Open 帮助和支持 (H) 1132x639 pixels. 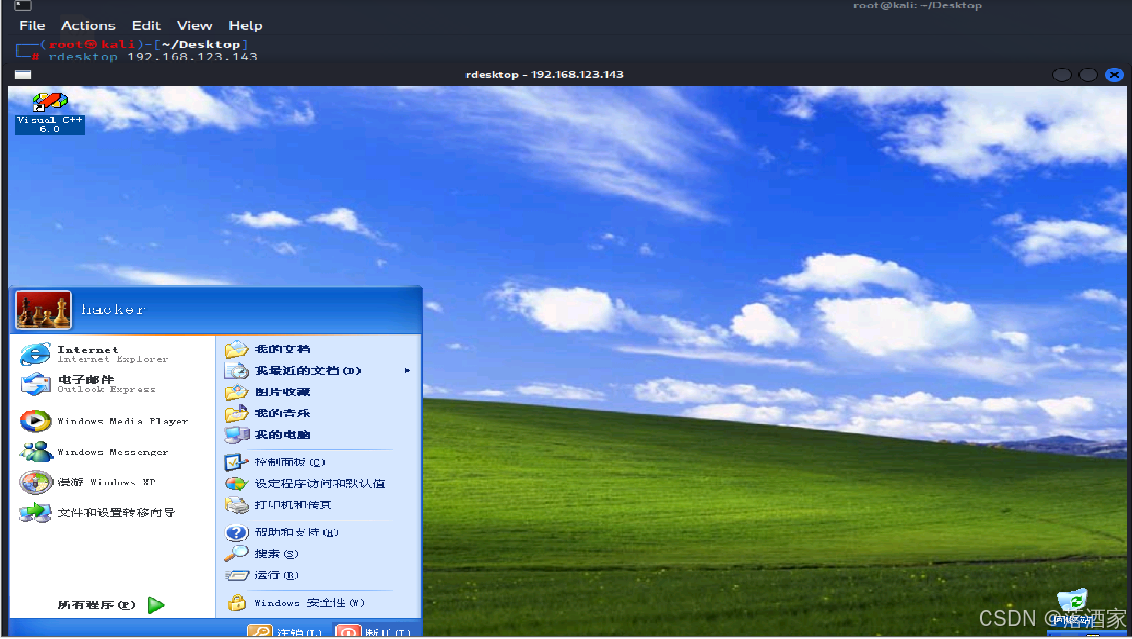(x=282, y=533)
